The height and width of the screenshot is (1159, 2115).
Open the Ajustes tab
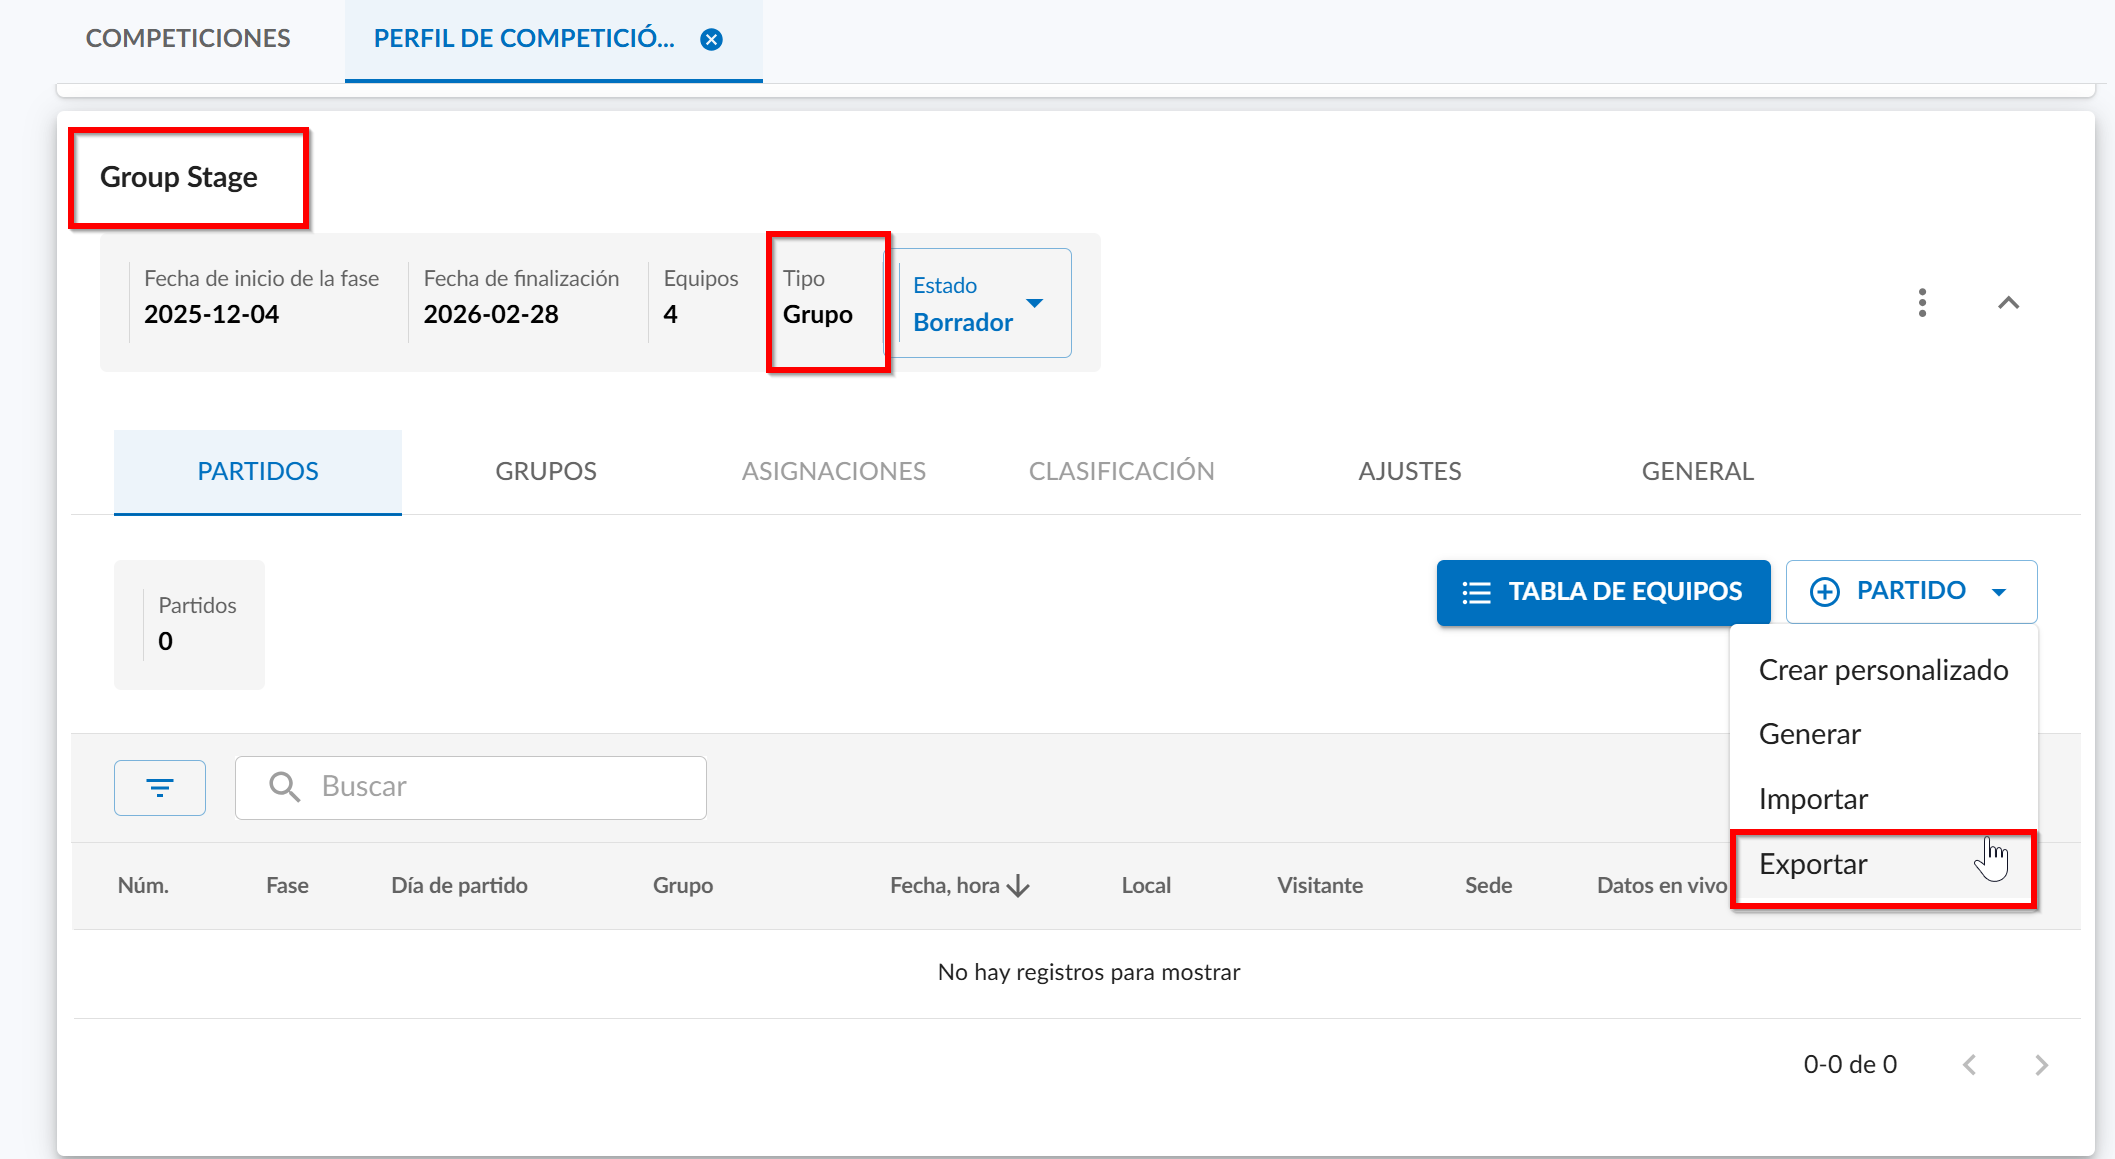click(1409, 471)
